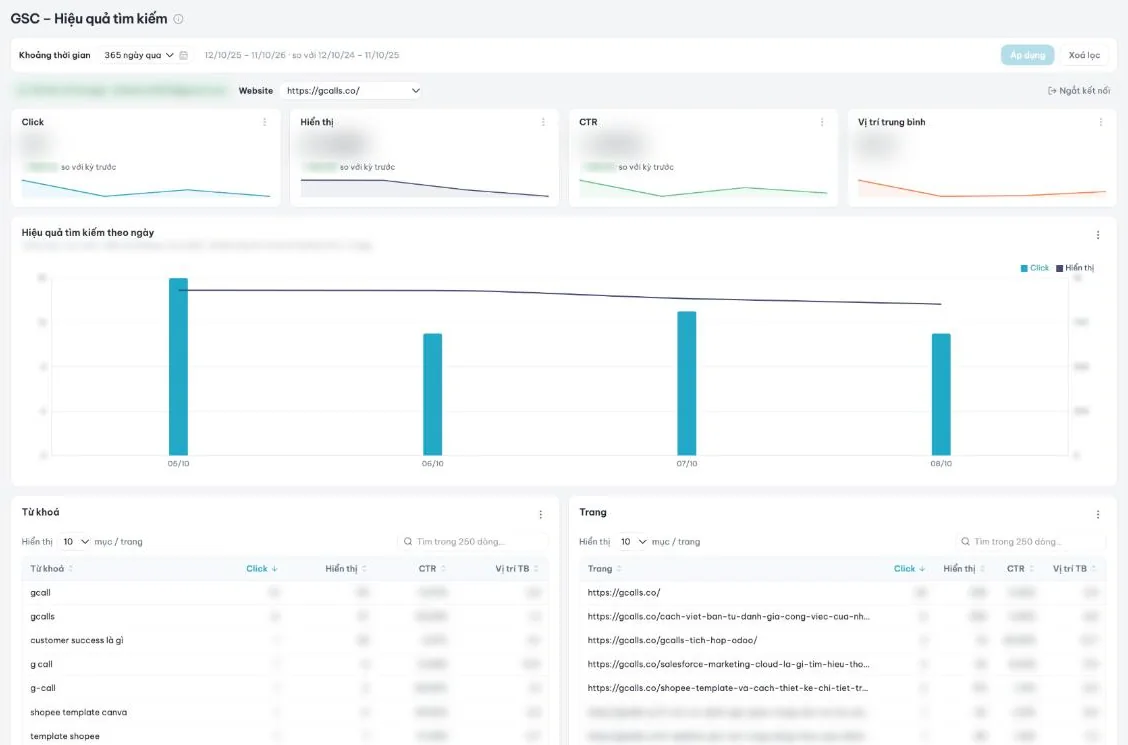Click the 07/10 Click bar in chart
Screen dimensions: 1128x745
pos(686,383)
